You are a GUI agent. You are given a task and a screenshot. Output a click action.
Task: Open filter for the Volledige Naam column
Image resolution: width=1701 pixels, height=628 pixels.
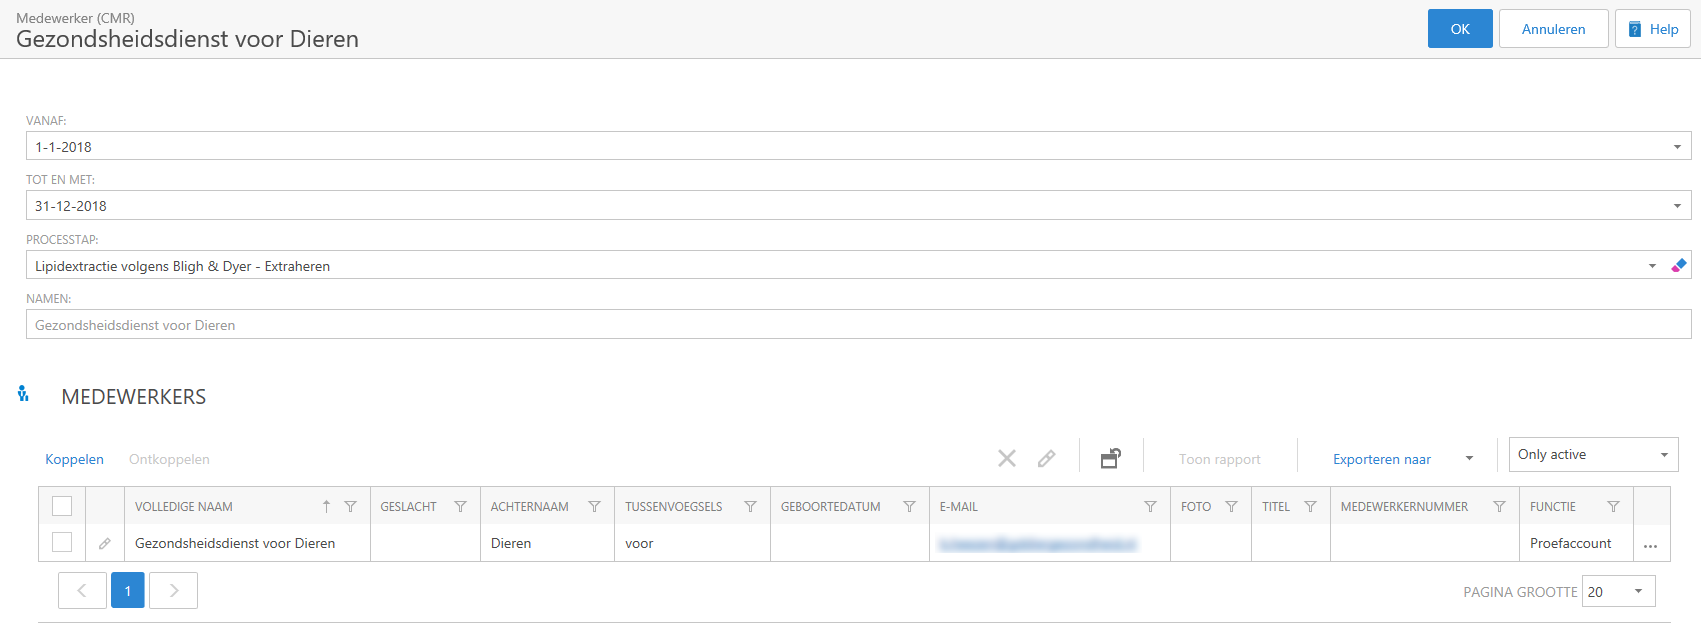(x=350, y=507)
